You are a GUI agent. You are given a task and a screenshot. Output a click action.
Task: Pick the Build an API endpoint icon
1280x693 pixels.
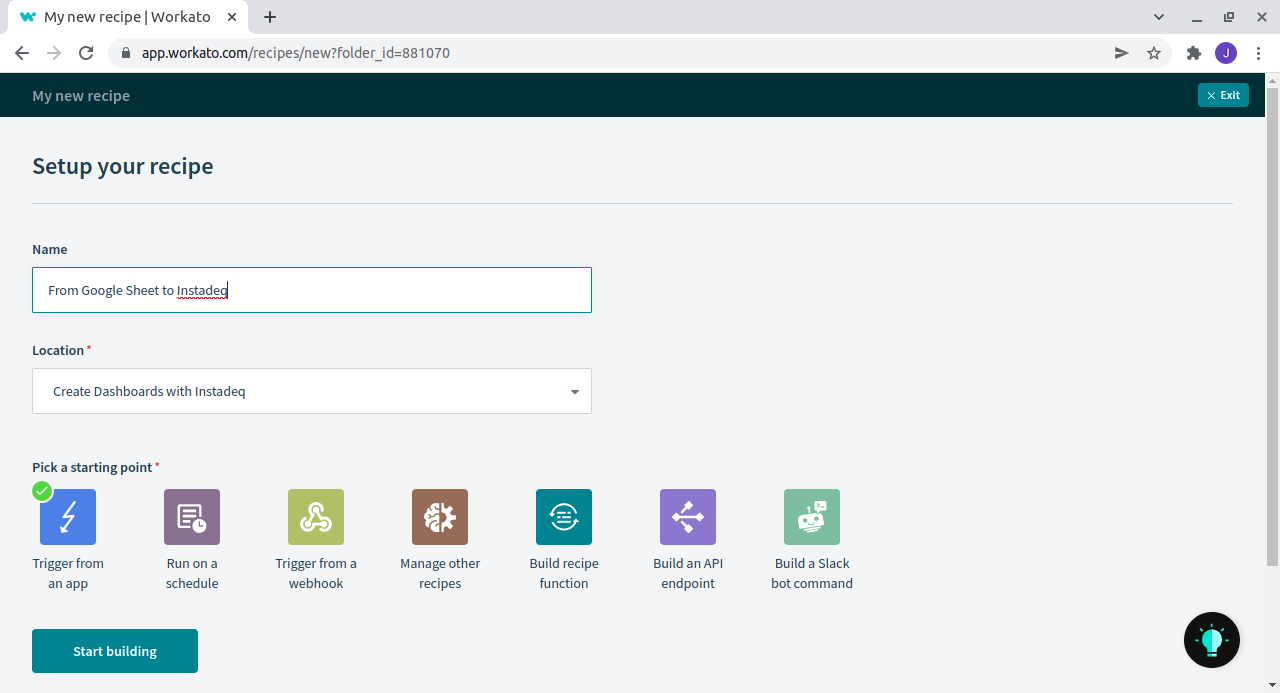pyautogui.click(x=688, y=517)
